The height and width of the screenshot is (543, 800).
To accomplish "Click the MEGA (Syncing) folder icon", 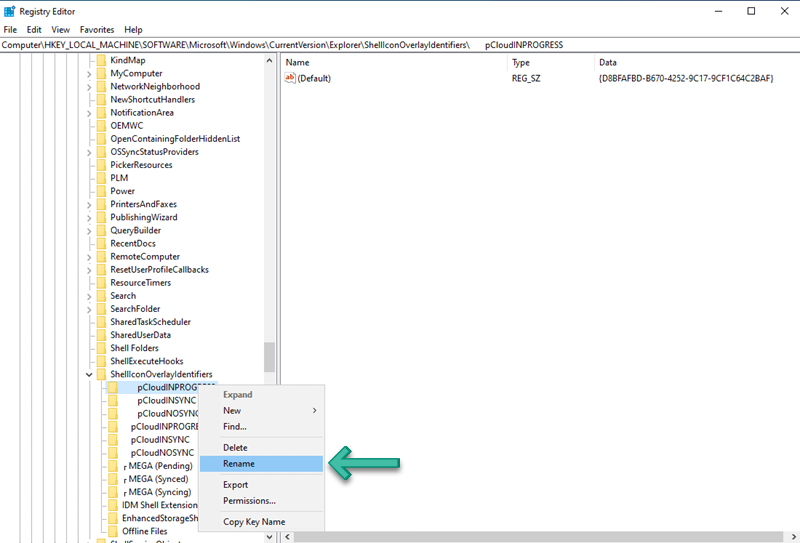I will 113,492.
